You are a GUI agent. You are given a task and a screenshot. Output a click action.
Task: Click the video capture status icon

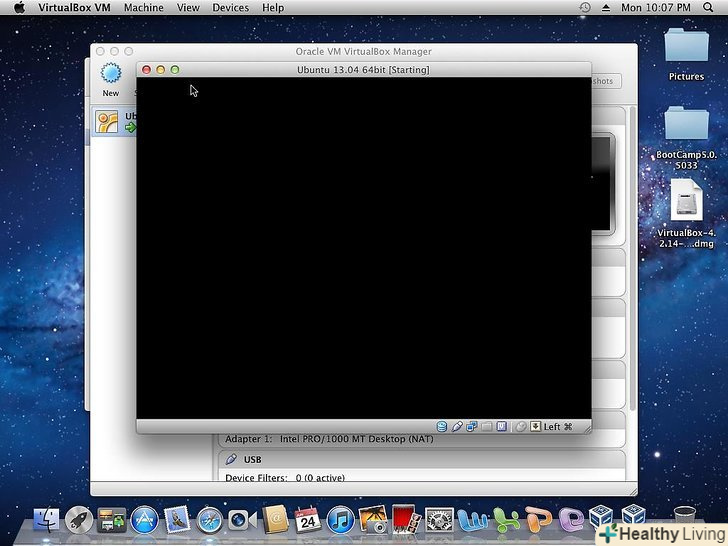tap(501, 426)
